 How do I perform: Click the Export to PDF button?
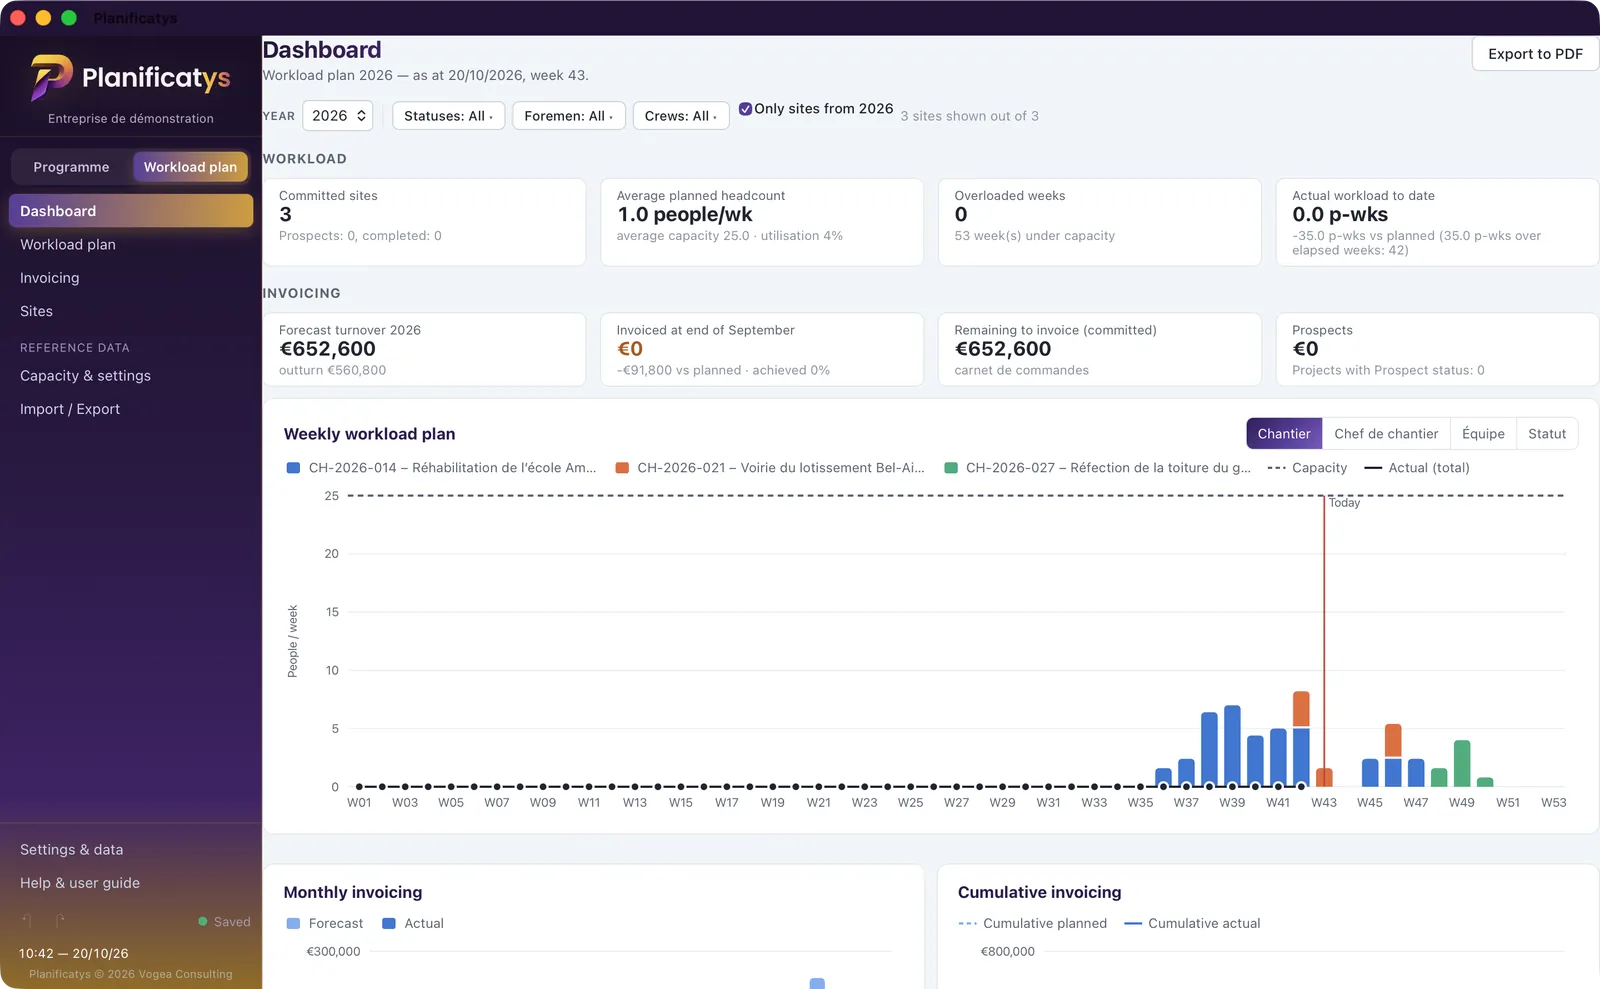point(1535,54)
